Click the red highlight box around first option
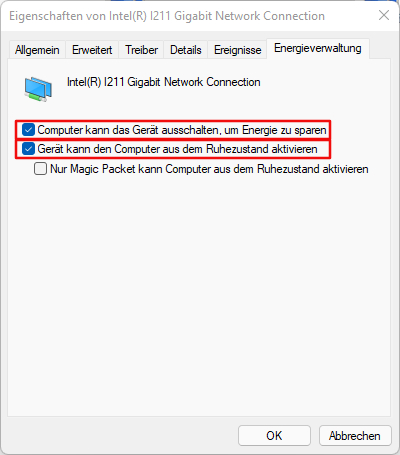Image resolution: width=400 pixels, height=455 pixels. point(173,130)
